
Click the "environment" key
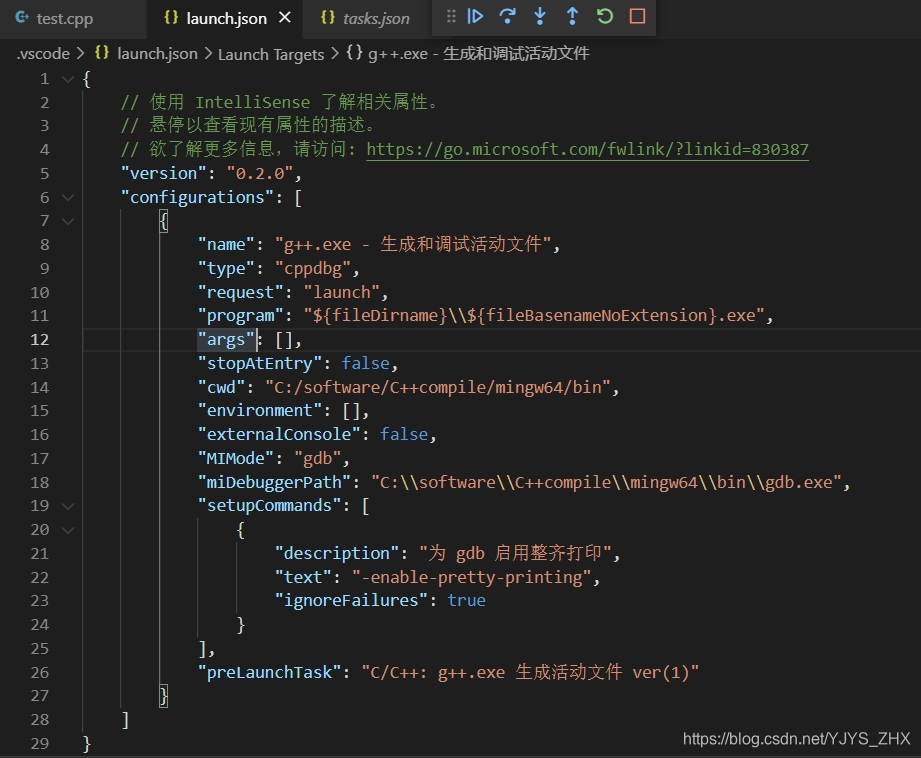coord(260,410)
